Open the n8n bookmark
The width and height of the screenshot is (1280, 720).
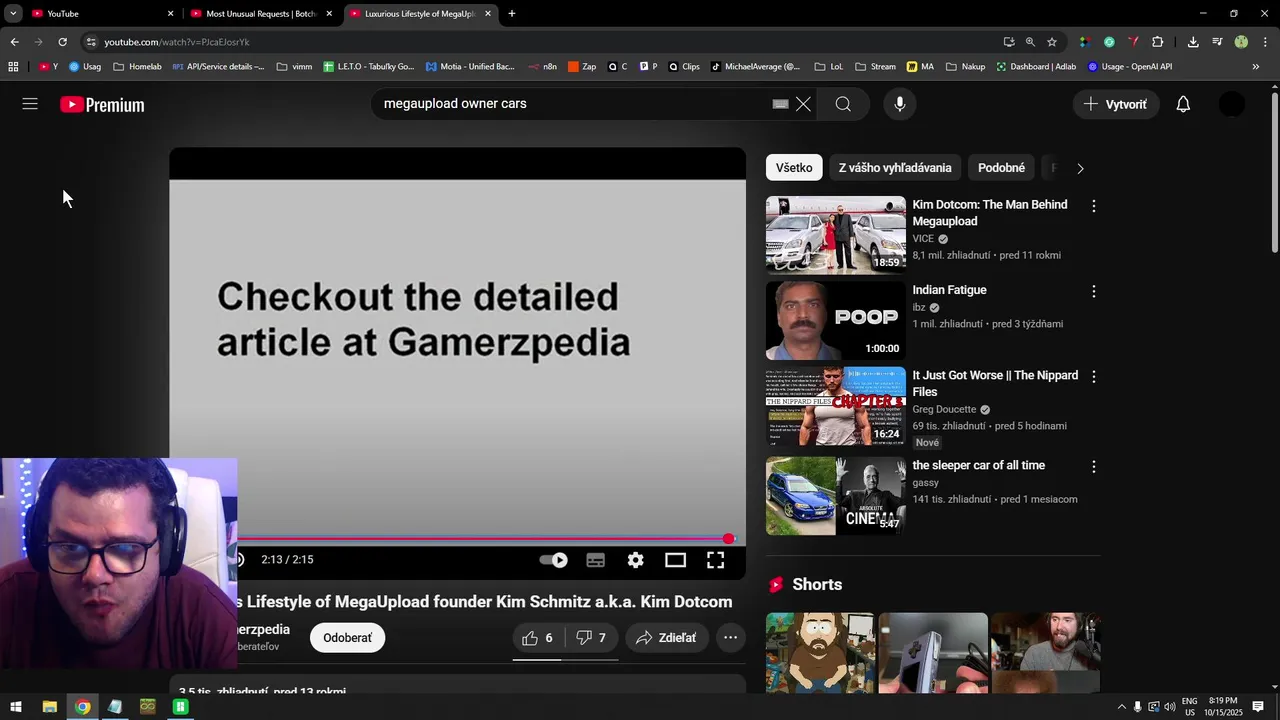[x=543, y=67]
